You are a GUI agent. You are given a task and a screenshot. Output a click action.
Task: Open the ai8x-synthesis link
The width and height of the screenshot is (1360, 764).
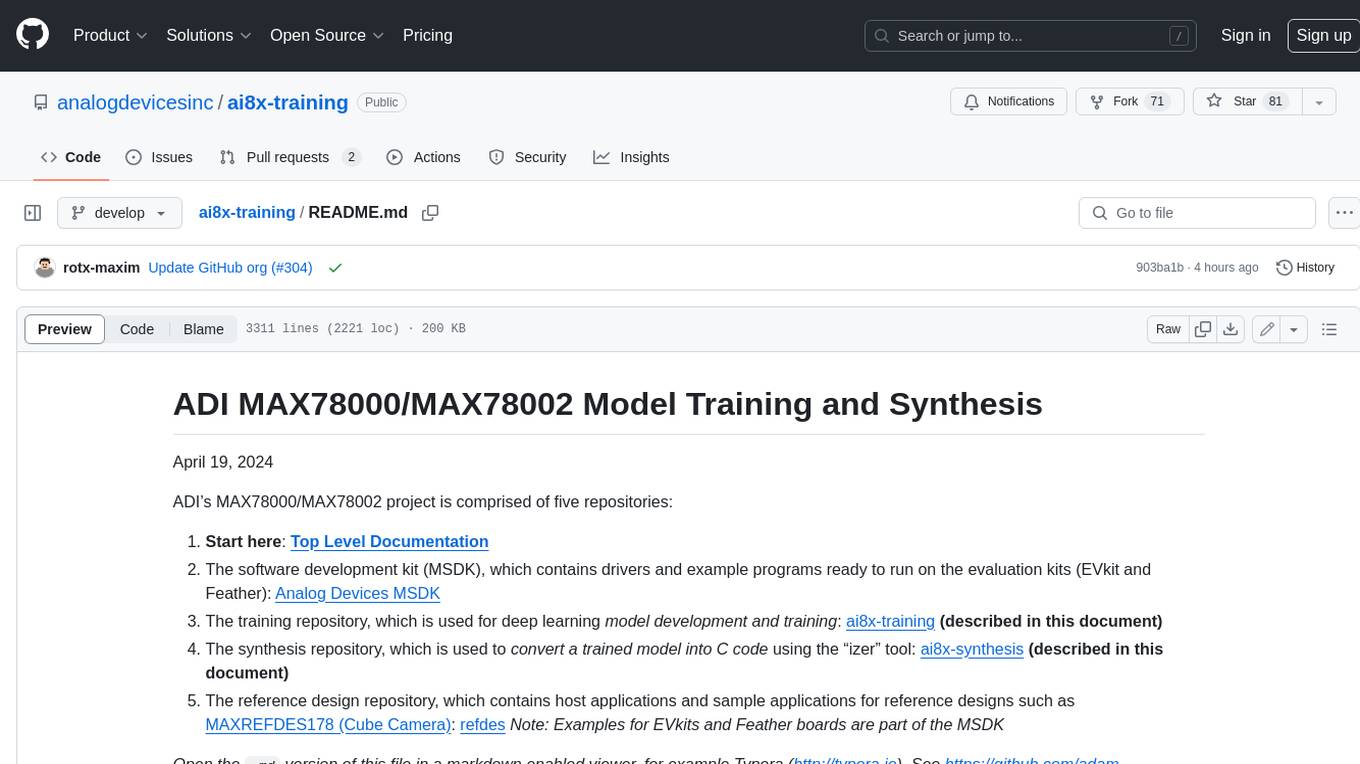(x=972, y=649)
